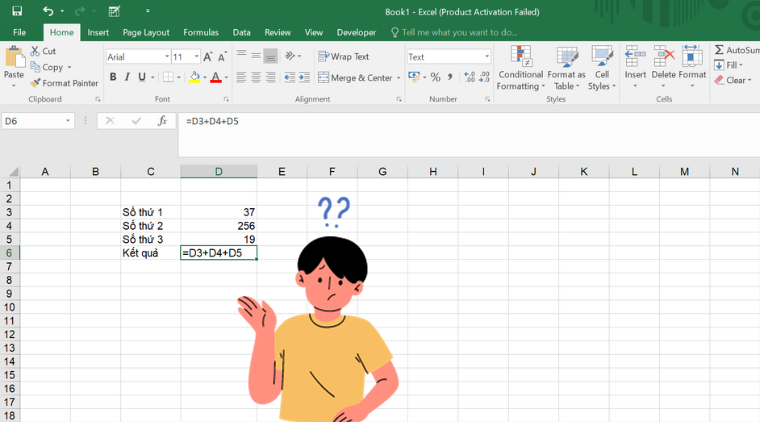Open the Page Layout tab
Viewport: 760px width, 422px height.
pyautogui.click(x=146, y=32)
